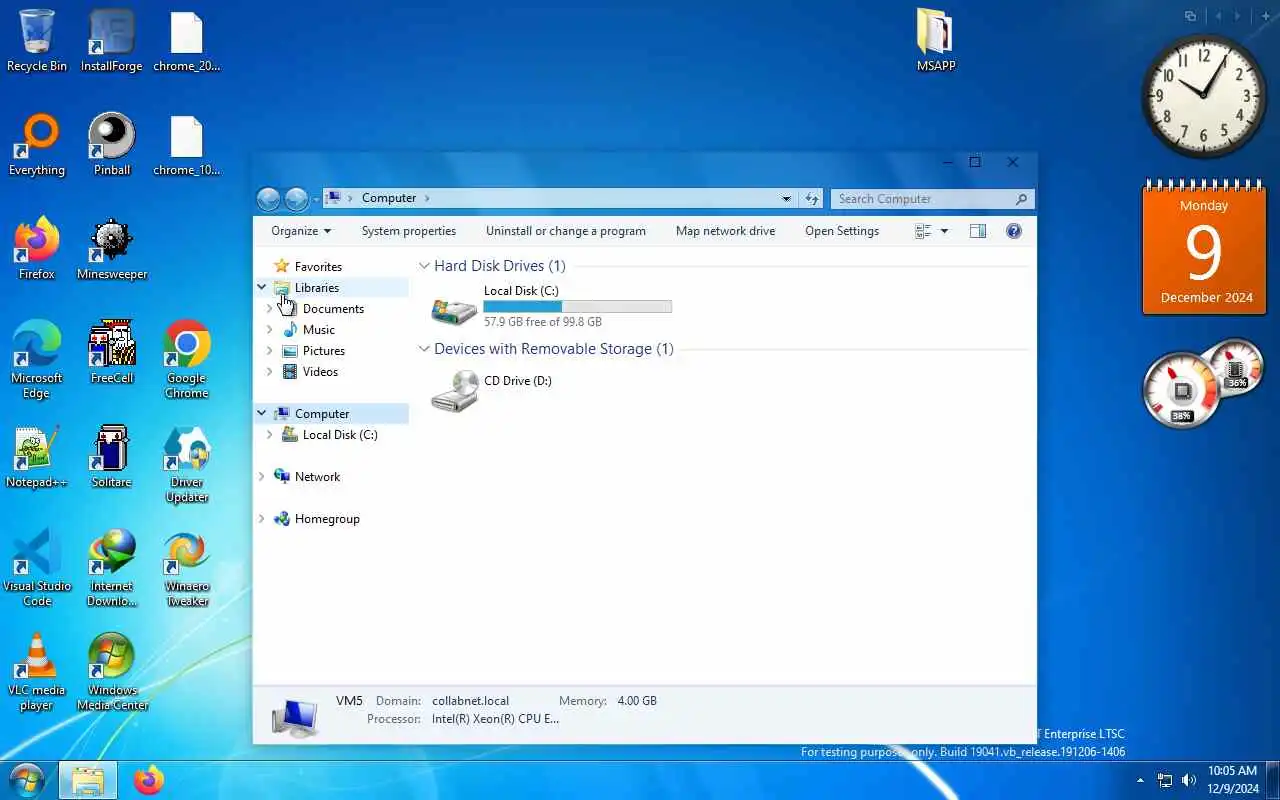1280x800 pixels.
Task: Collapse the Computer tree node
Action: coord(262,414)
